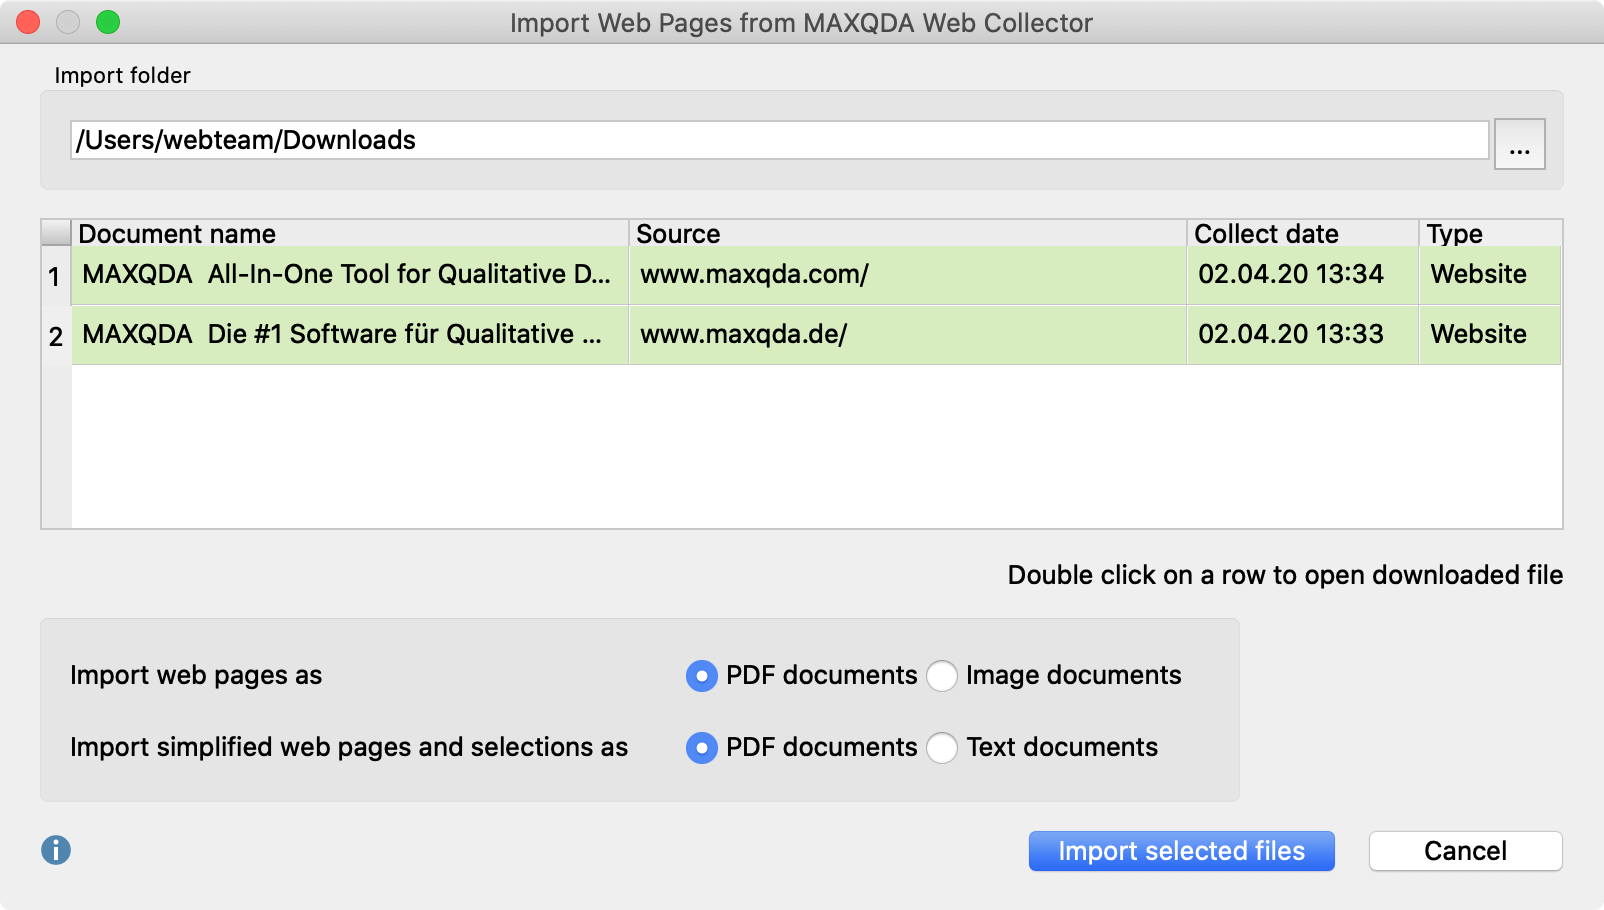
Task: Click Type cell 'Website' in maxqda.com row
Action: pos(1490,275)
